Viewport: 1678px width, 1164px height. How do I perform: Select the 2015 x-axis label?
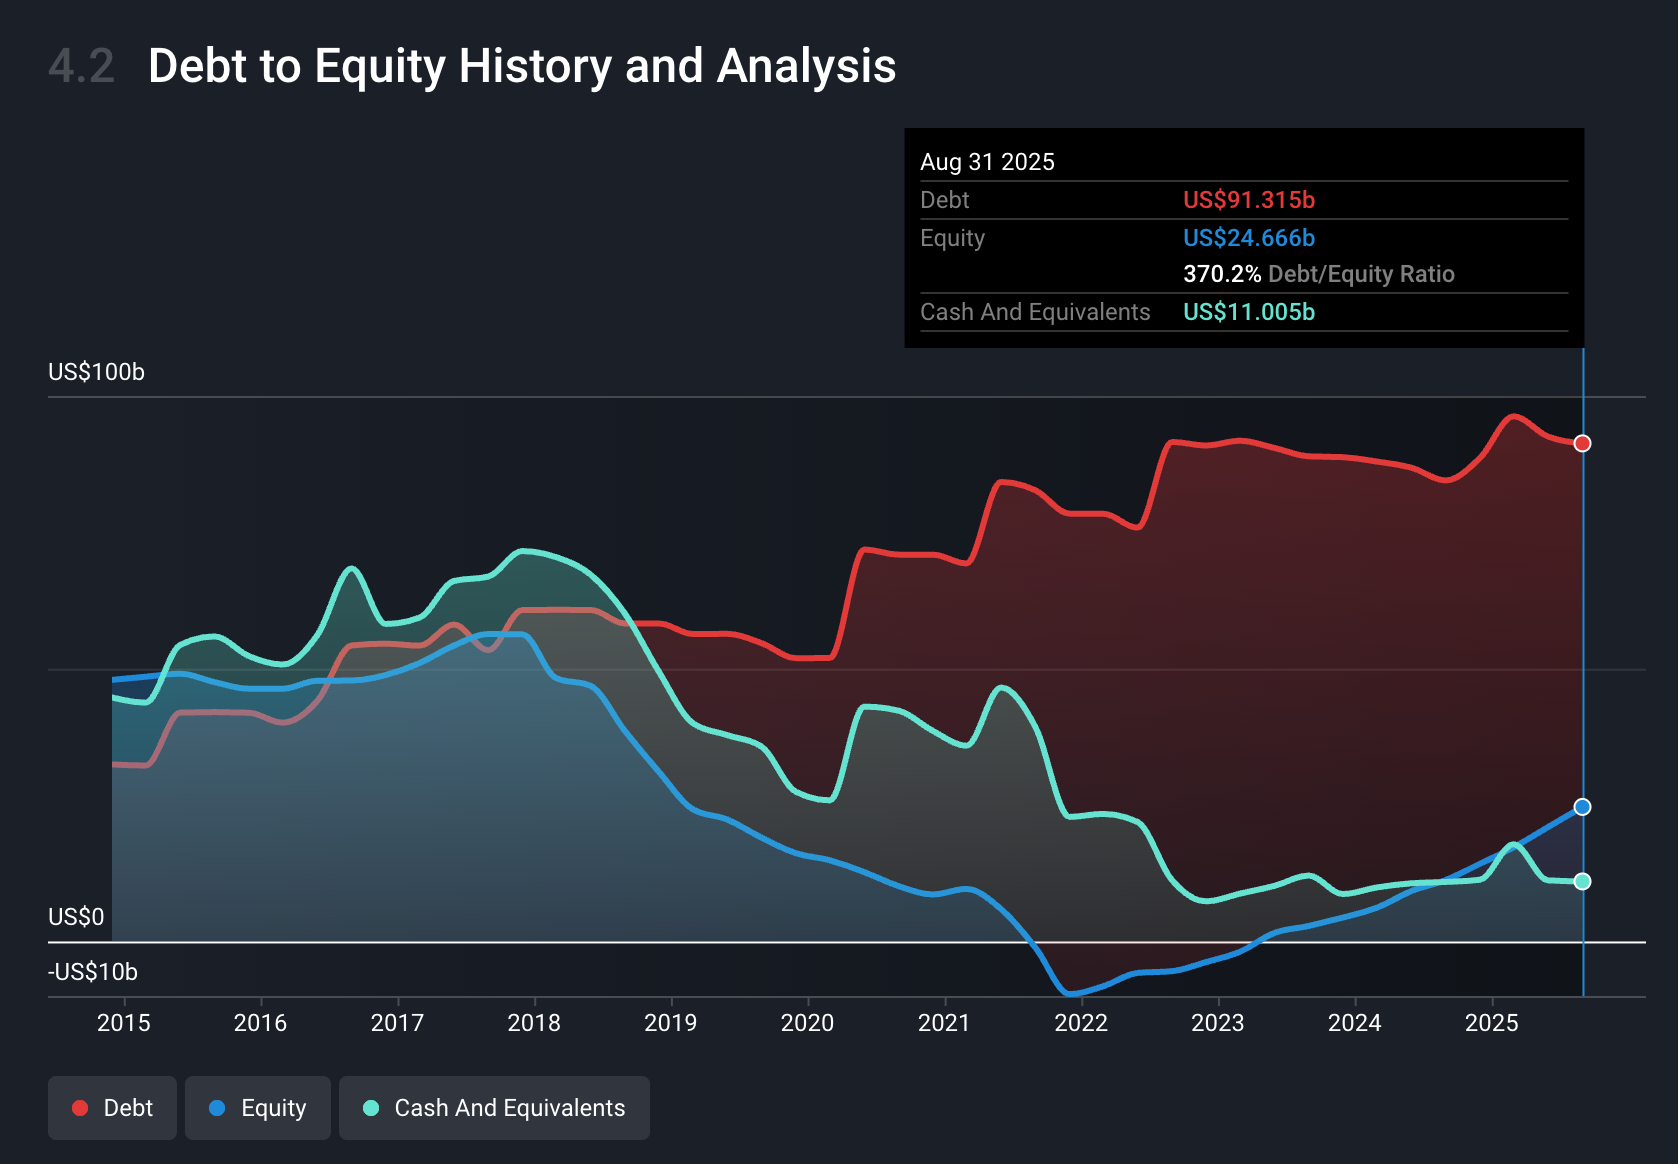pos(124,1023)
